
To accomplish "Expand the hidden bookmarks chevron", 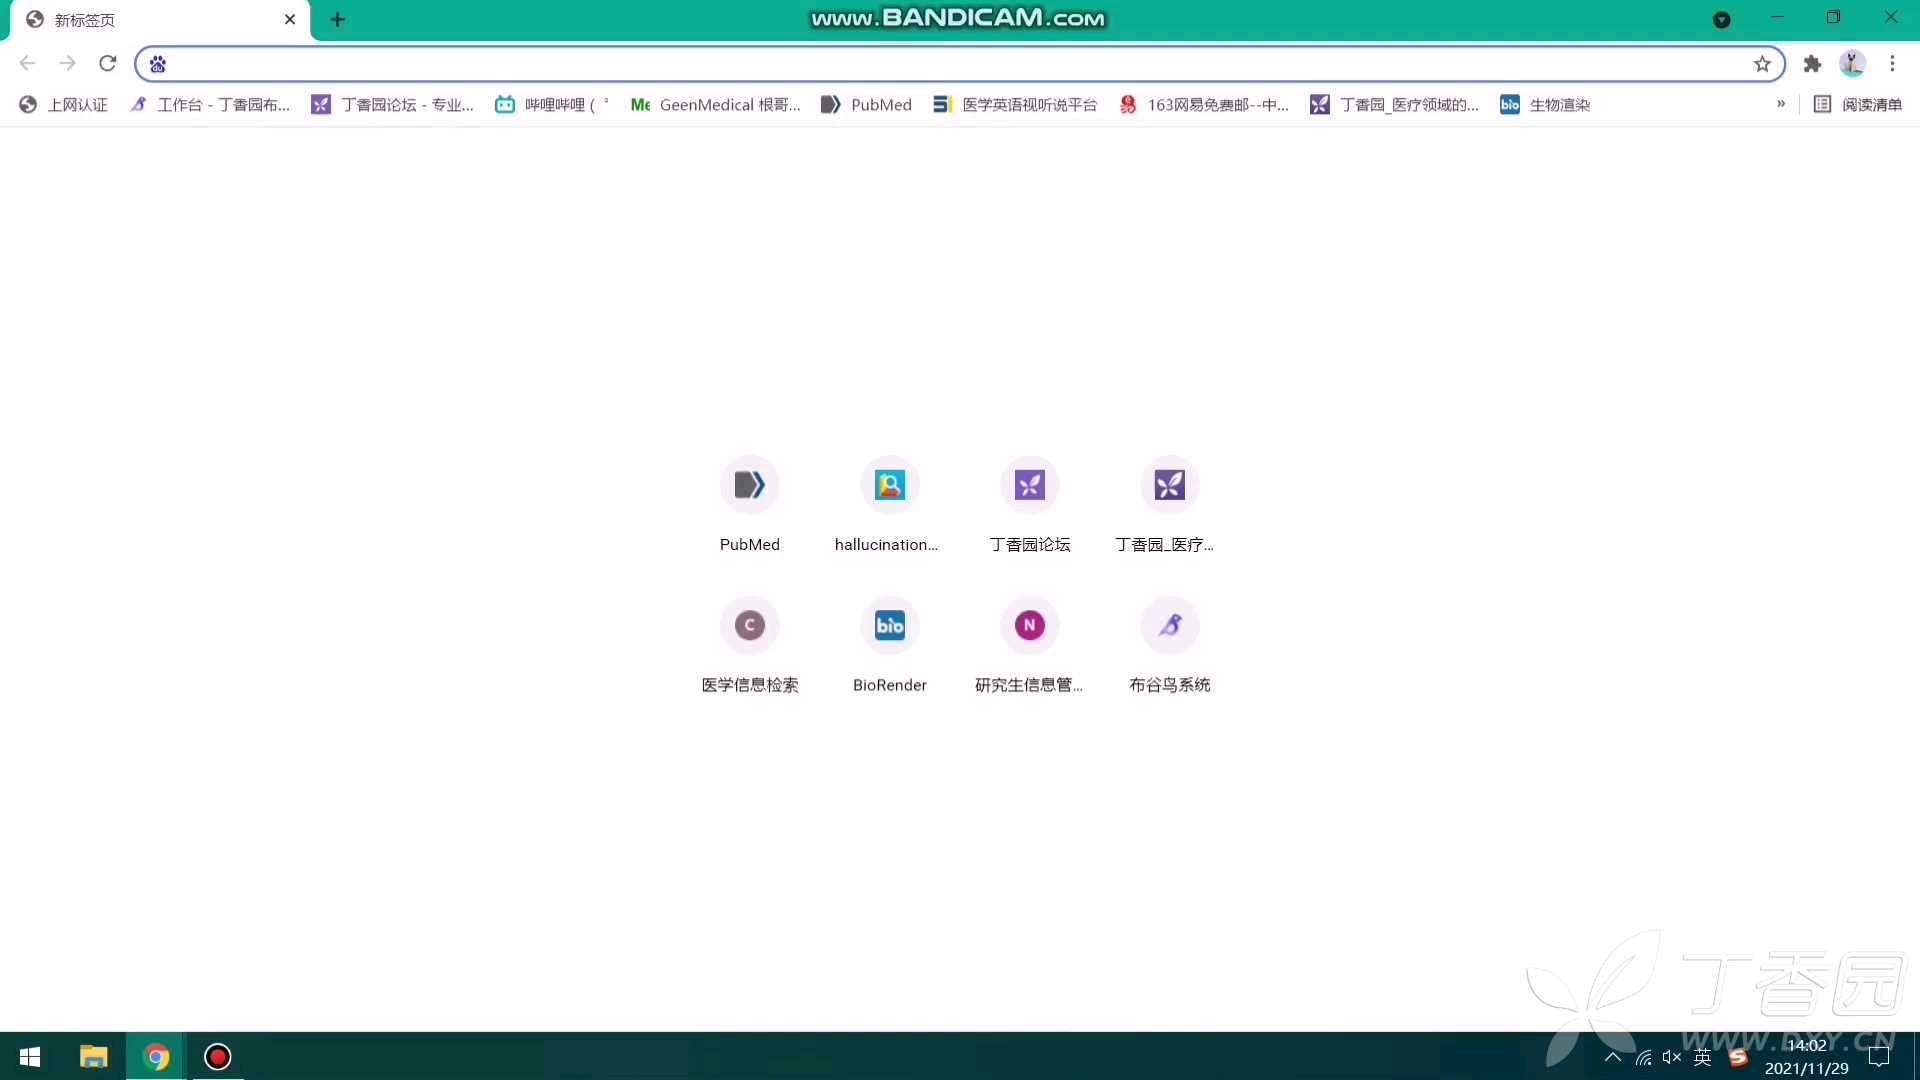I will coord(1781,104).
